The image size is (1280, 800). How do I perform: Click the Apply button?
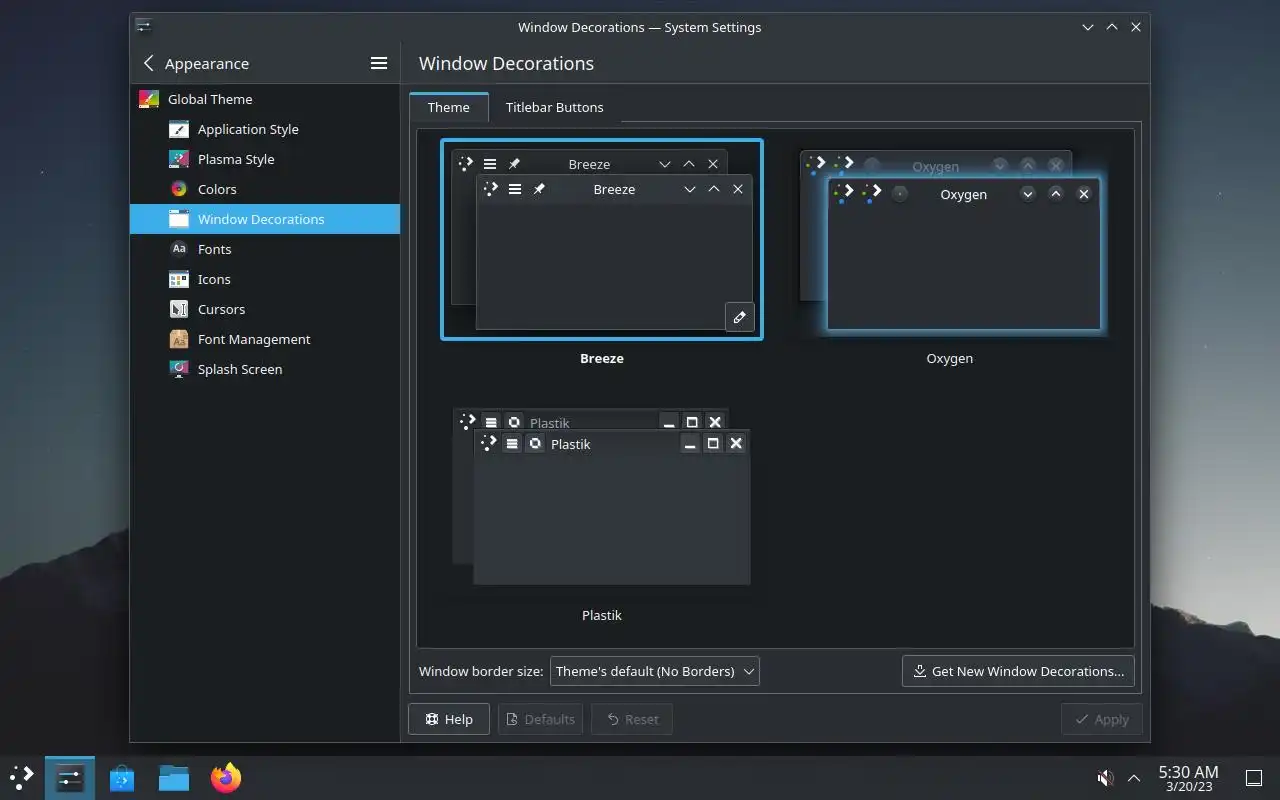pos(1101,719)
